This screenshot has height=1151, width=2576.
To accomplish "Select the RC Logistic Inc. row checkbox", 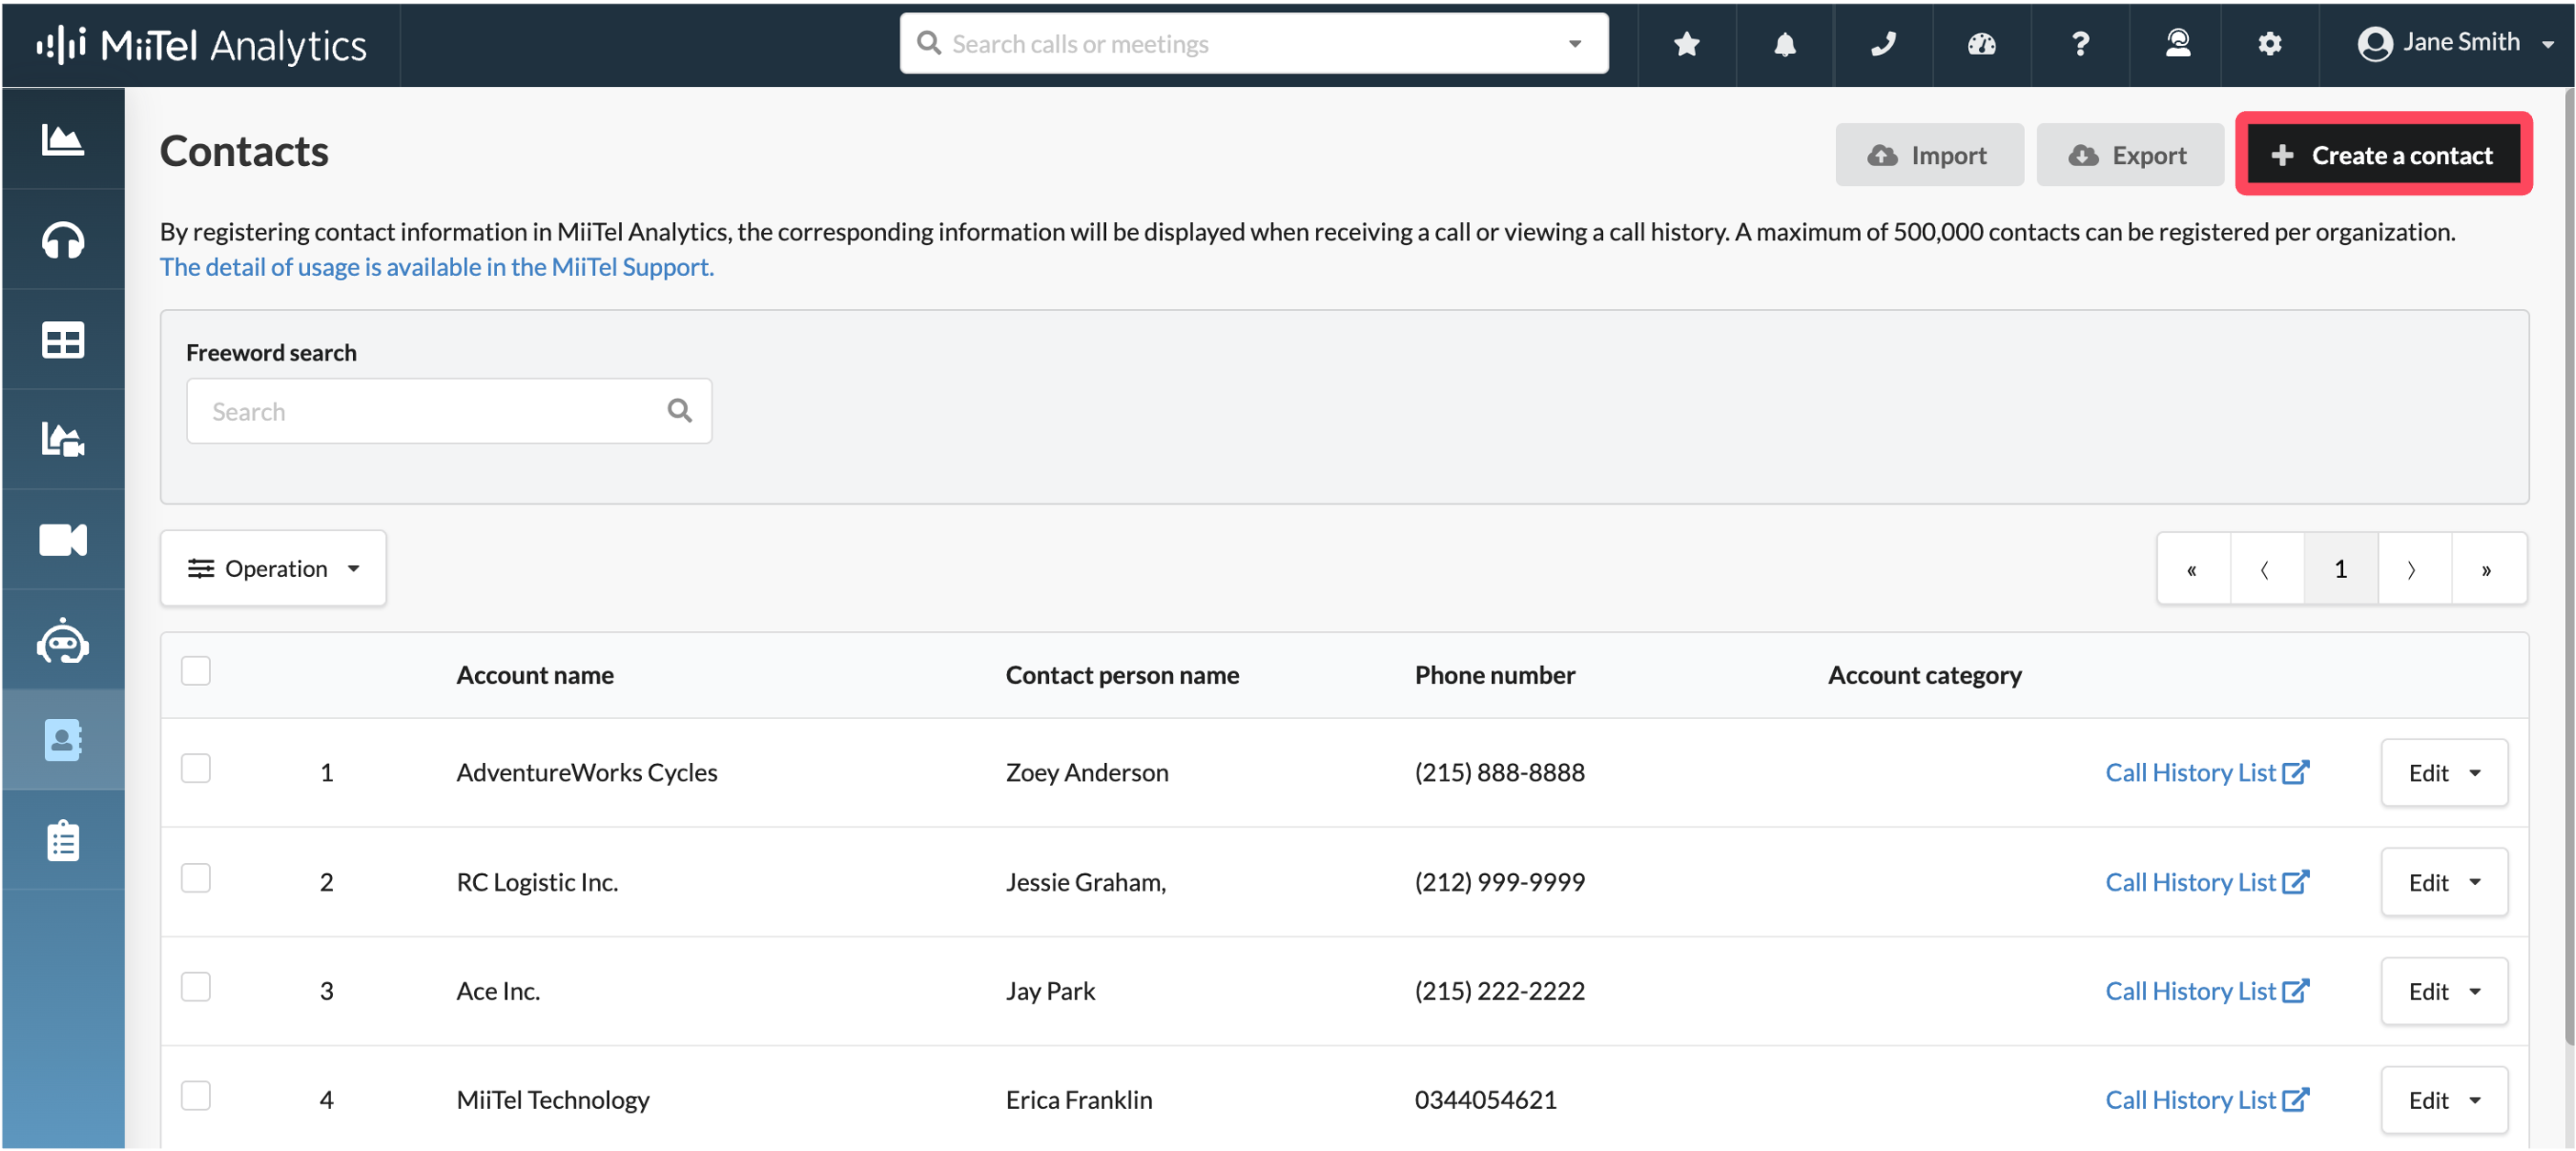I will (196, 877).
